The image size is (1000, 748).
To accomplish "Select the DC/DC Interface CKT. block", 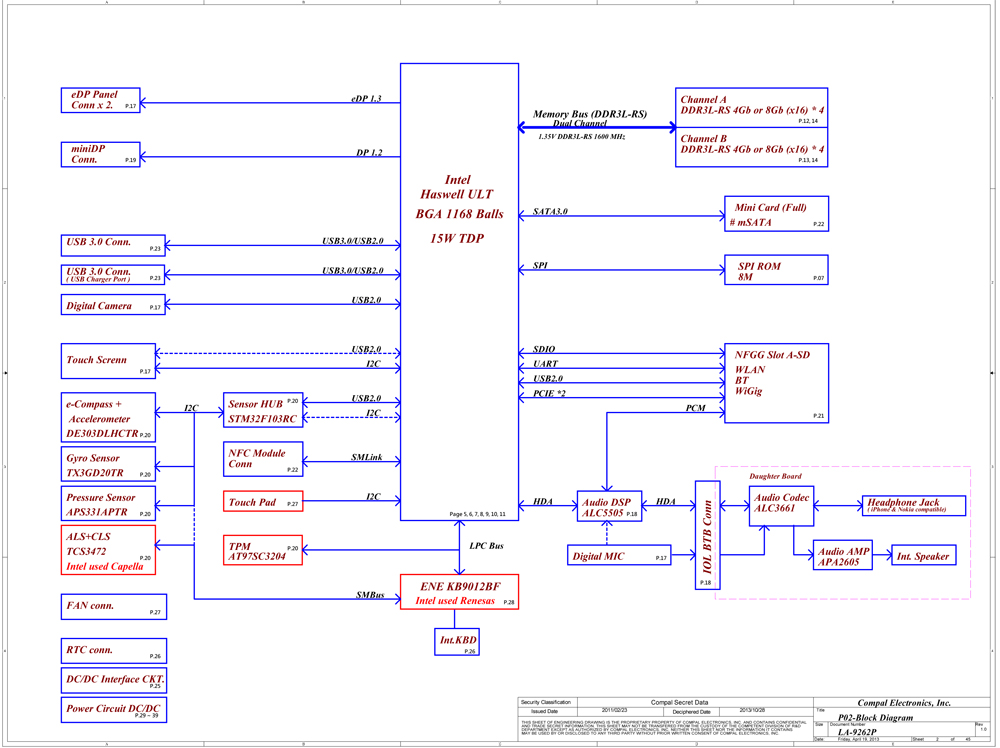I will click(114, 680).
